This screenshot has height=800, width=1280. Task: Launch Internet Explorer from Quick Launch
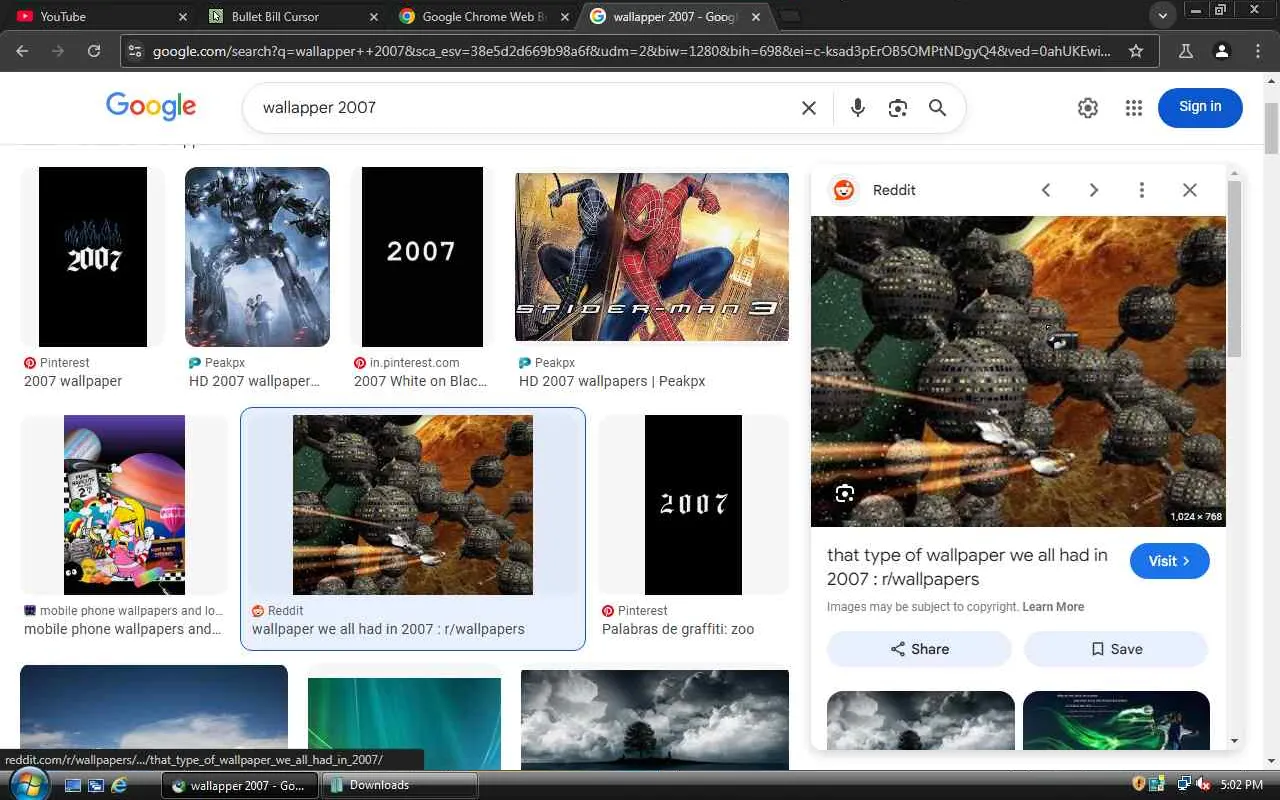pos(119,786)
